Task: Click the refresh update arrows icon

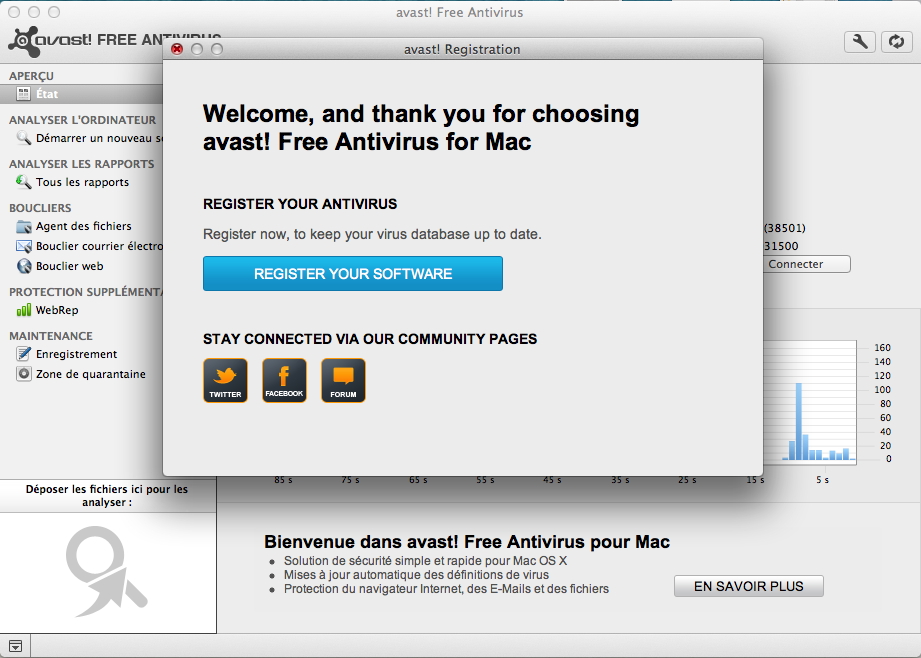Action: pos(896,42)
